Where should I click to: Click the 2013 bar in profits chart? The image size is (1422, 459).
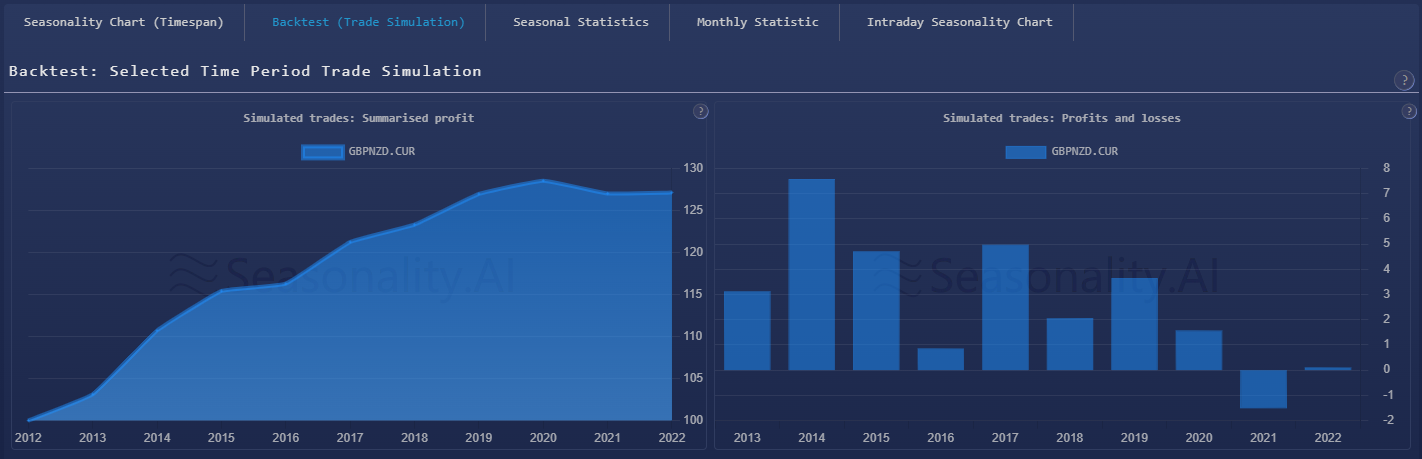[x=747, y=330]
